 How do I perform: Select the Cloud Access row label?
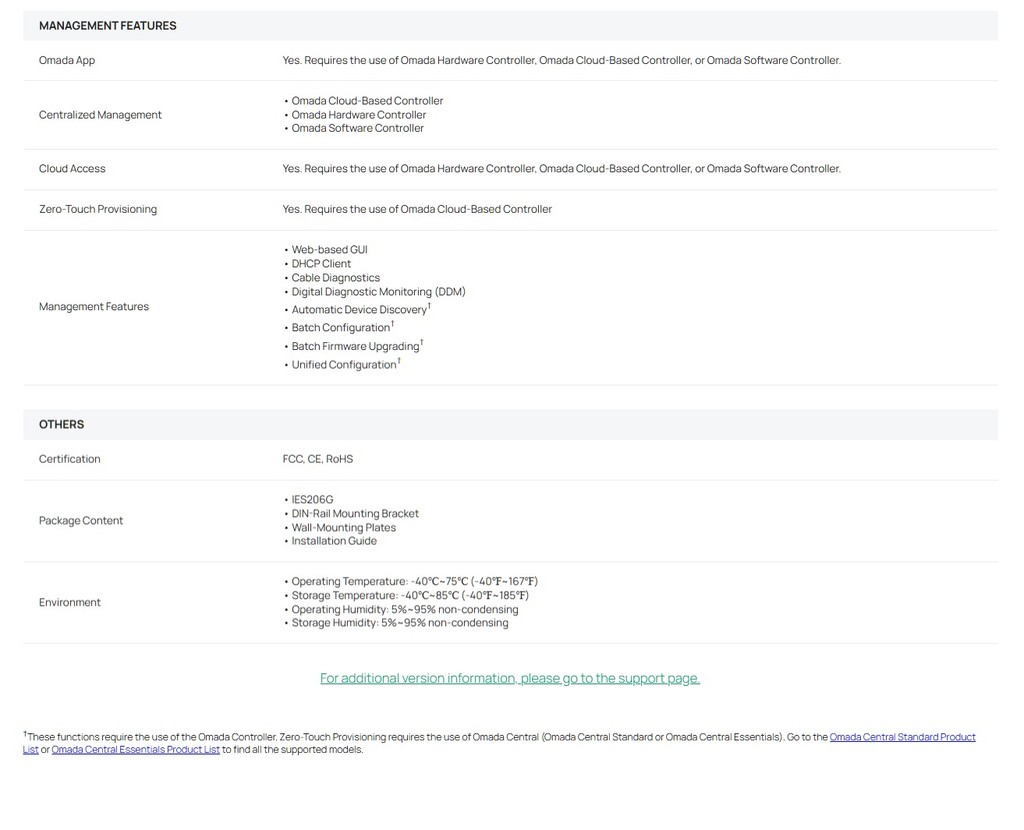point(72,168)
